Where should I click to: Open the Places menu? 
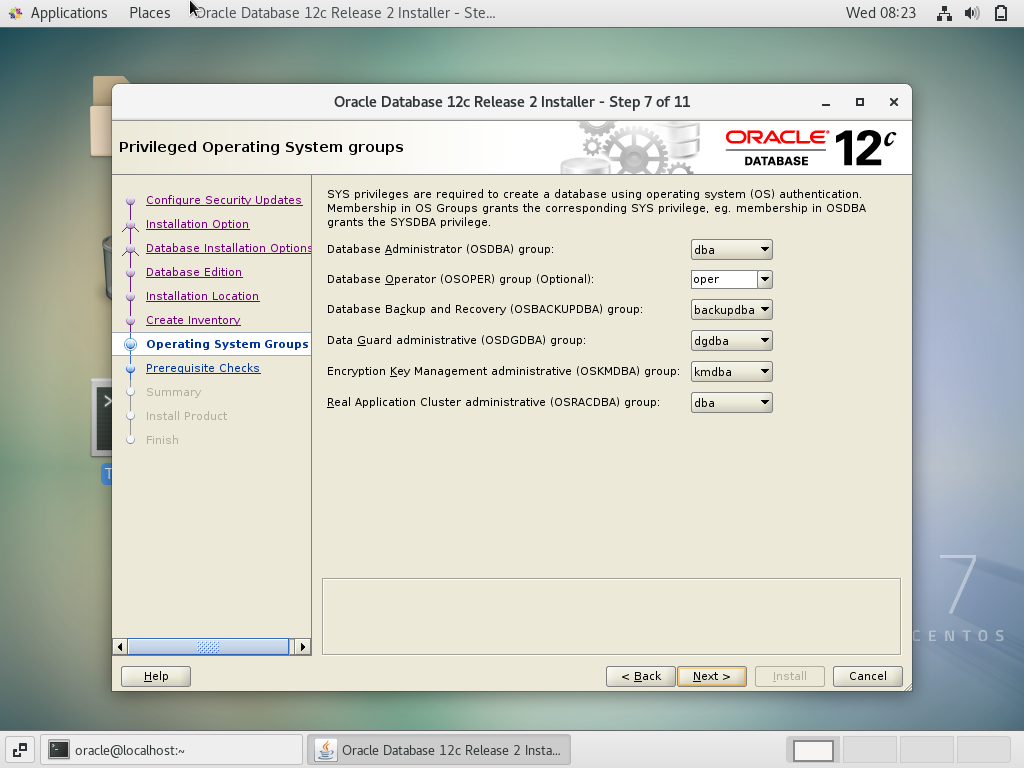click(150, 13)
